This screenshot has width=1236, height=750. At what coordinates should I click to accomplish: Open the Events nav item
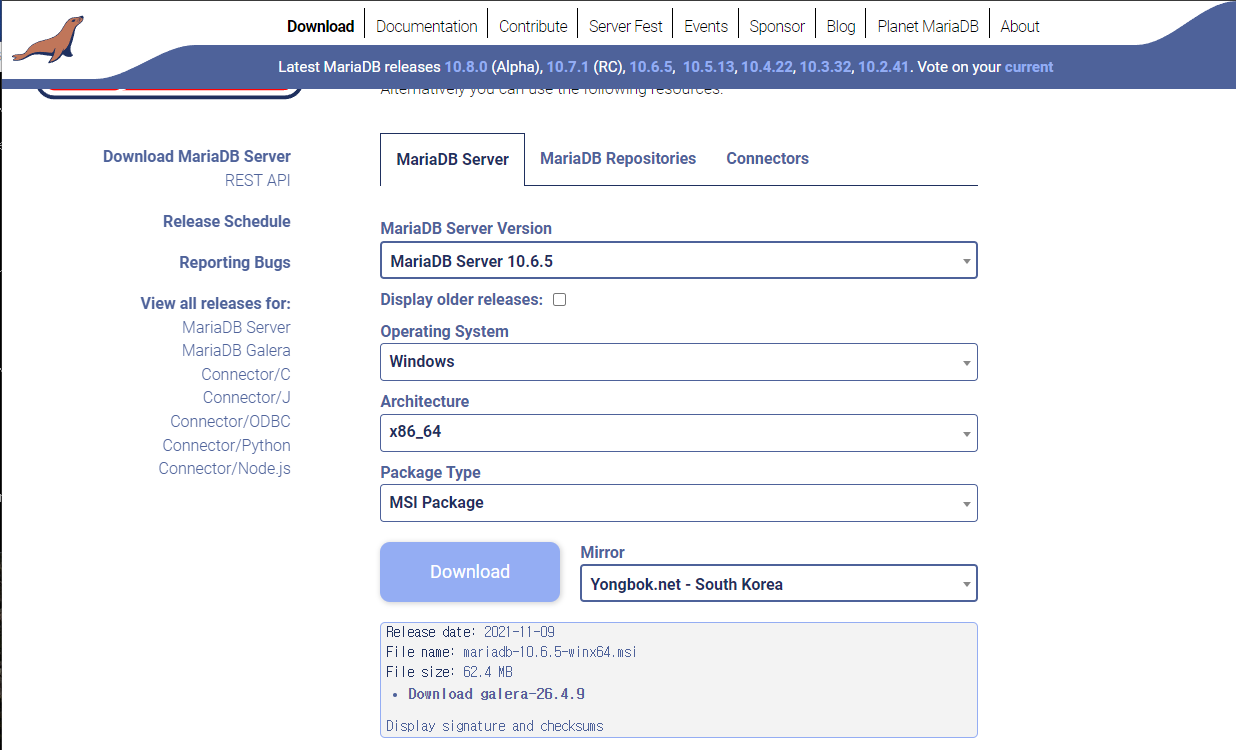click(x=706, y=26)
